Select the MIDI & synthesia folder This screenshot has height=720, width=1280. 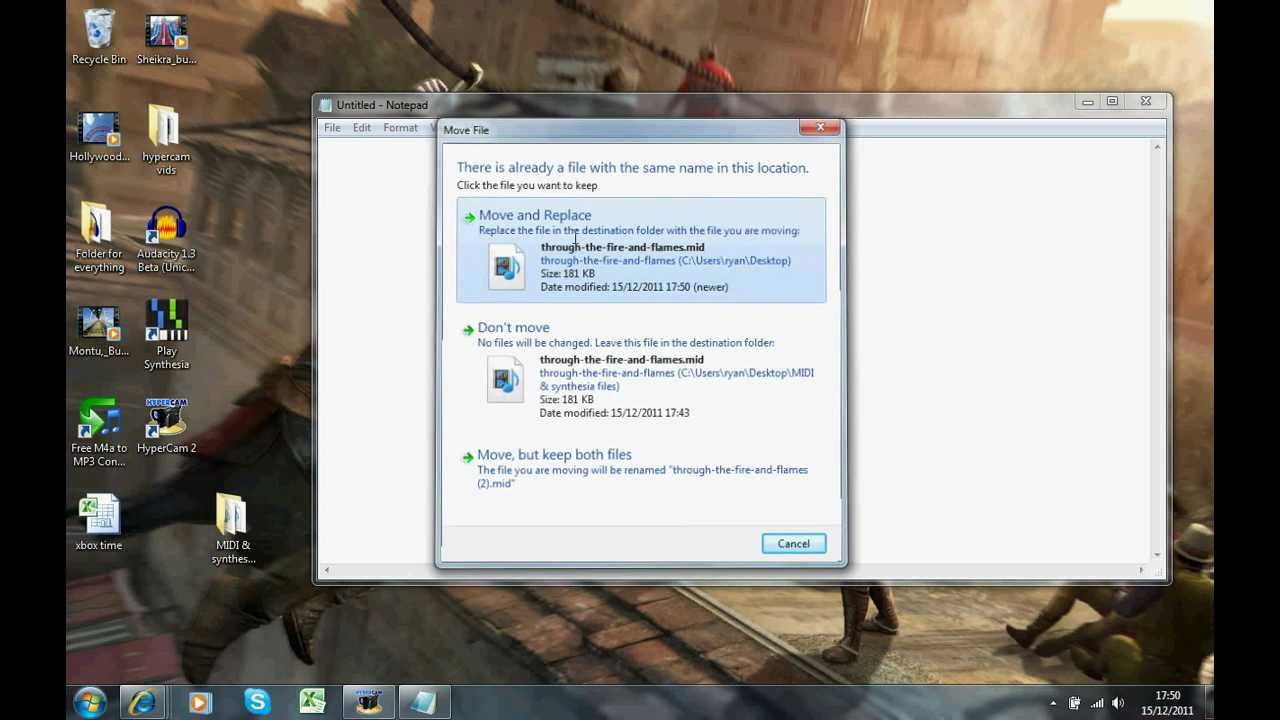(233, 530)
